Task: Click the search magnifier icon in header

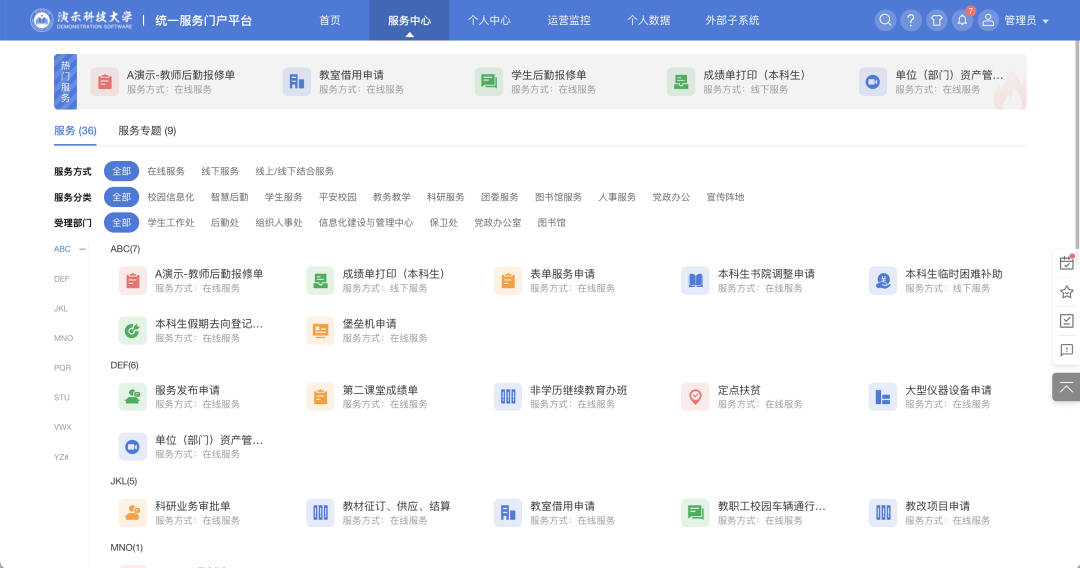Action: 885,20
